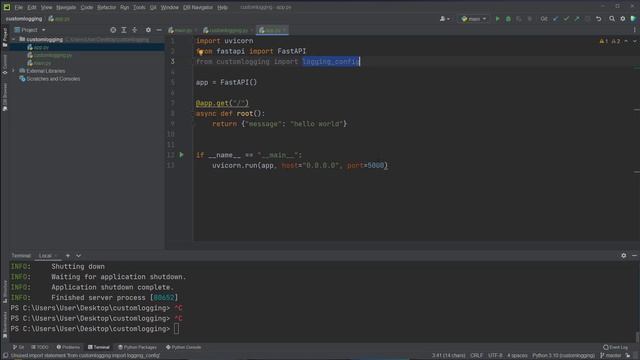Open the DB Navigator menu
This screenshot has height=360, width=640.
point(198,7)
